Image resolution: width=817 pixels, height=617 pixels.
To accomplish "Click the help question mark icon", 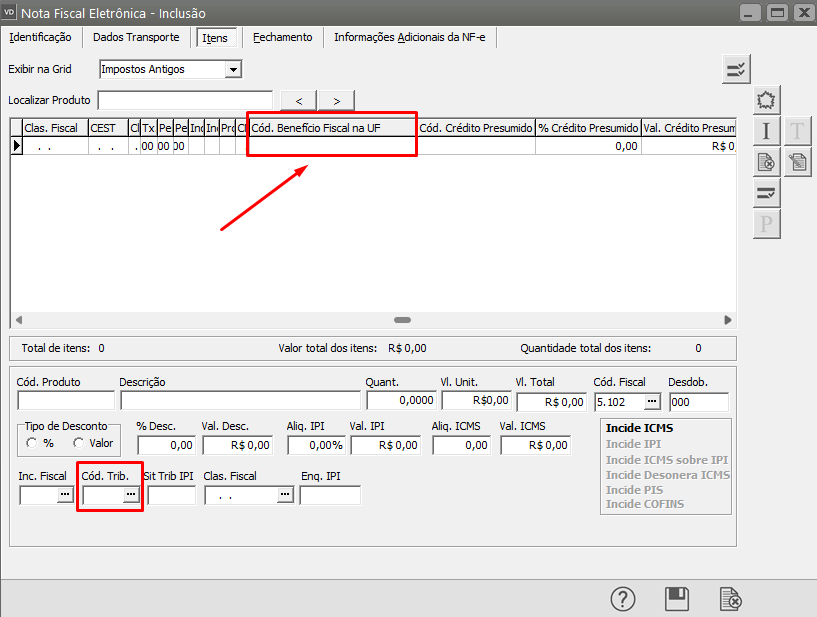I will tap(623, 599).
